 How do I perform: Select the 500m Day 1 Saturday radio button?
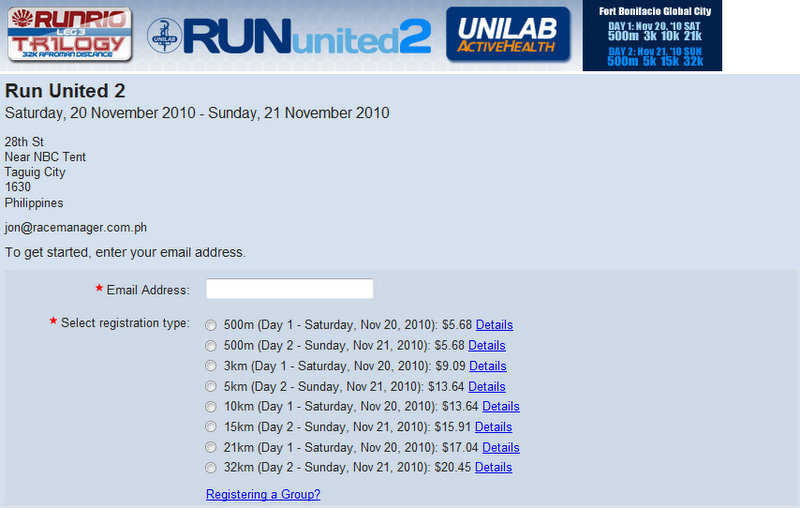coord(210,325)
